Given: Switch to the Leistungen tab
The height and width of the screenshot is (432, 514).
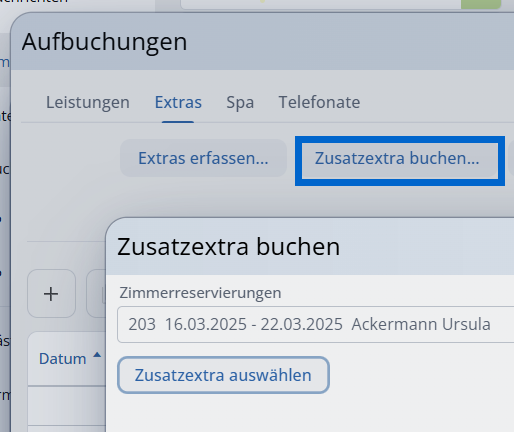Looking at the screenshot, I should point(88,102).
